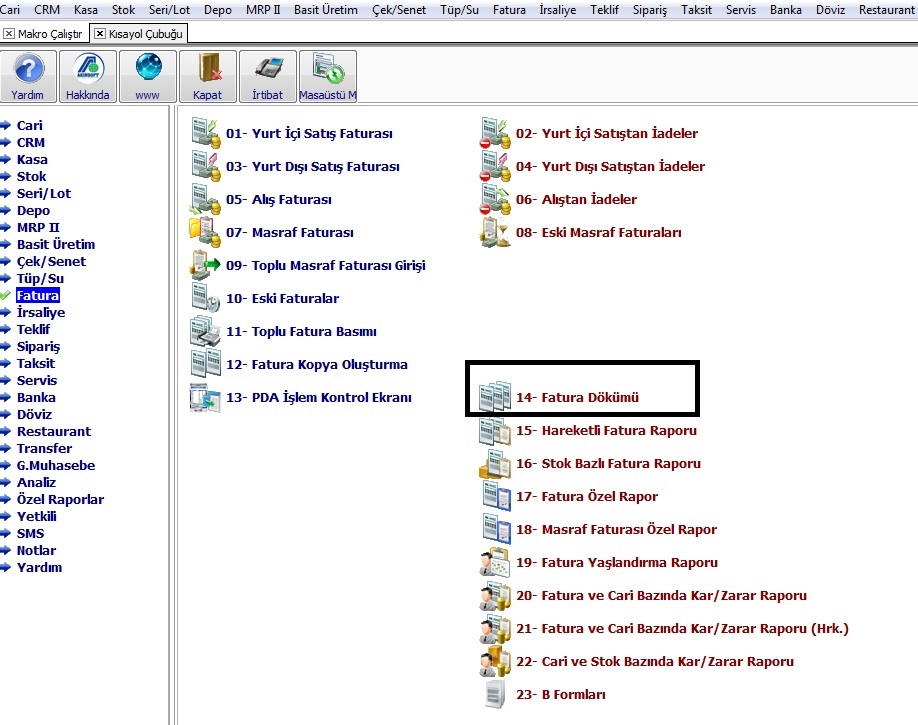Select Cari in the left module list
The image size is (918, 725).
[29, 125]
